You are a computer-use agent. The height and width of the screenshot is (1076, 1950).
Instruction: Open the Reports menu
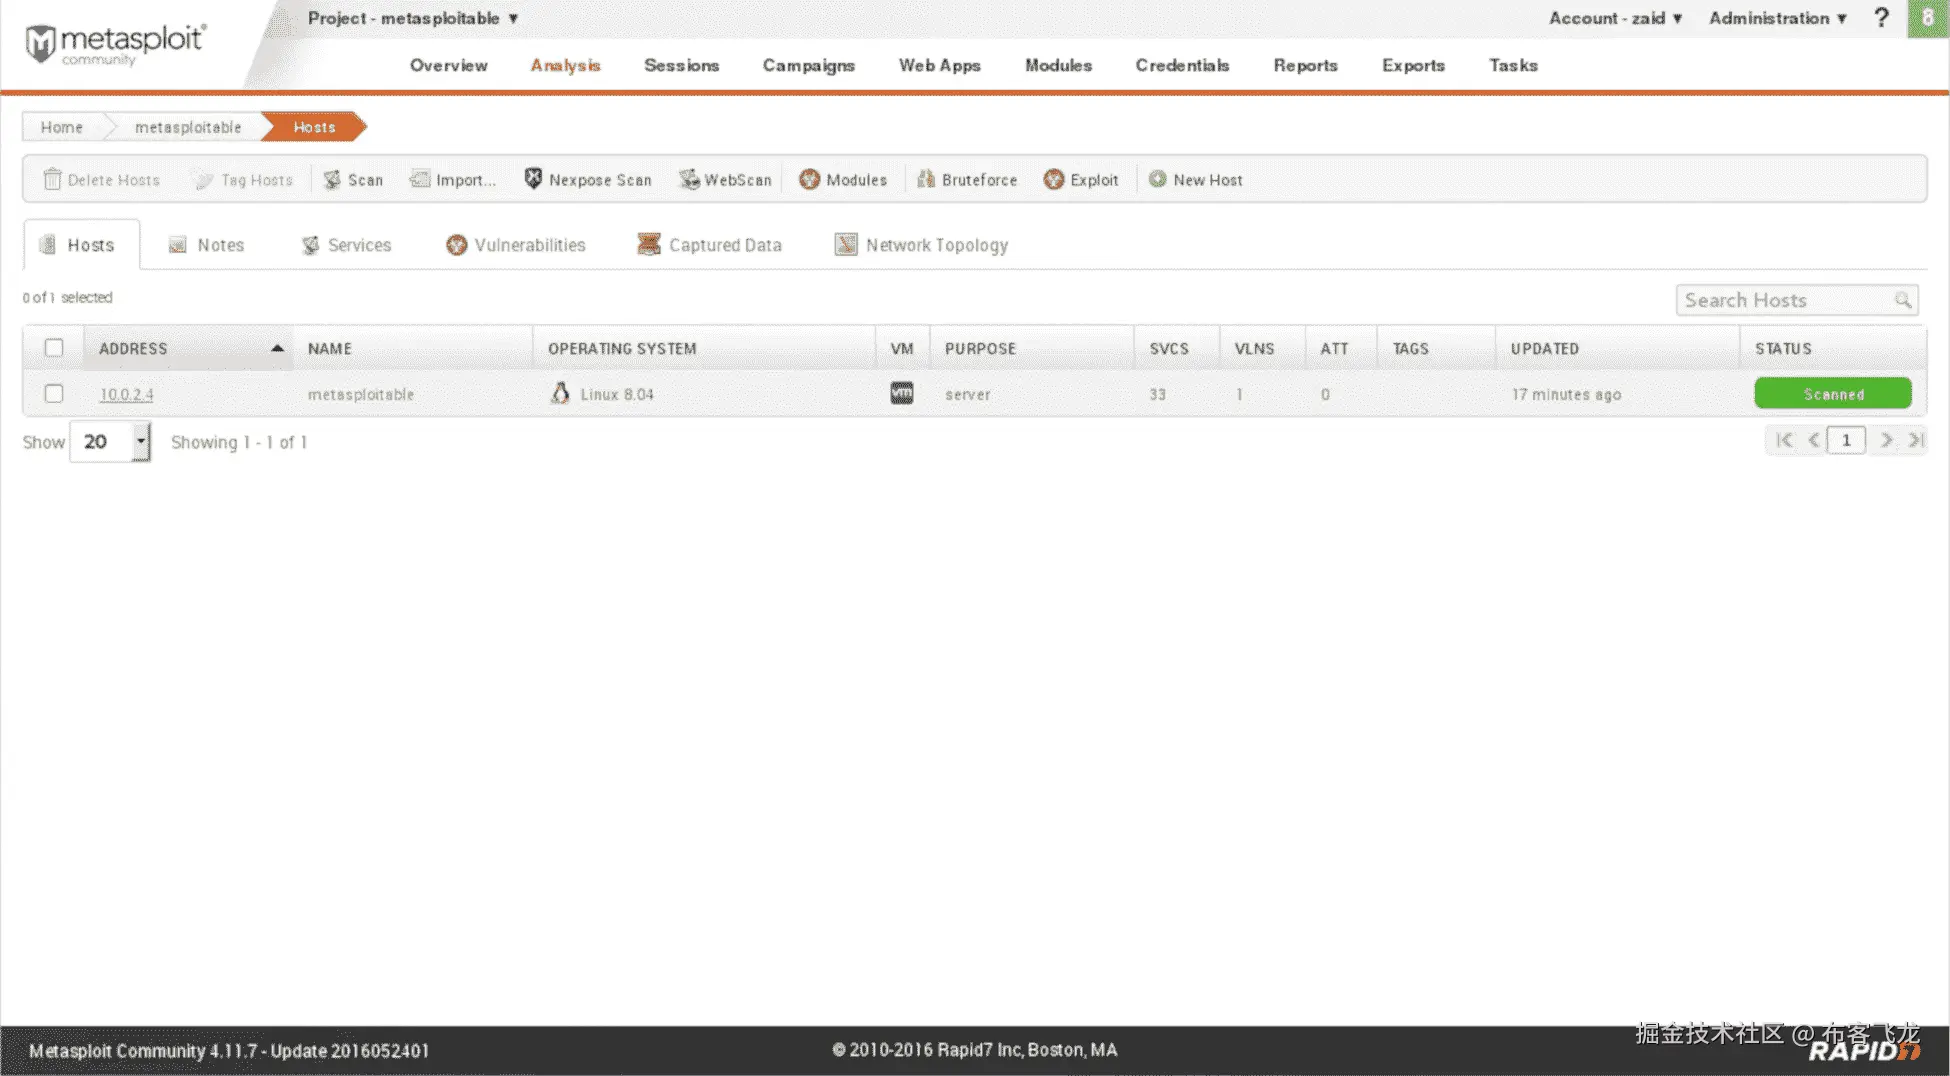[x=1306, y=65]
